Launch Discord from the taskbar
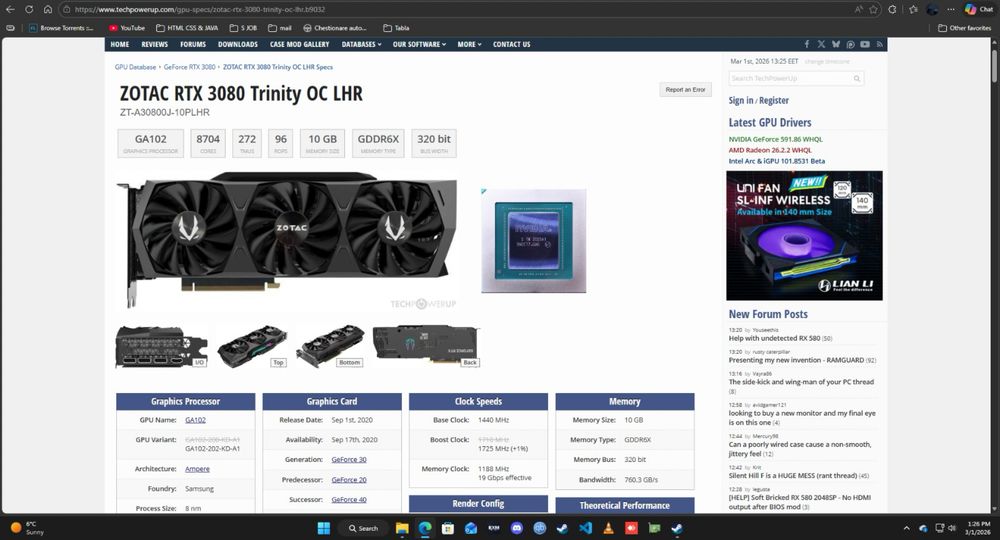 coord(517,528)
